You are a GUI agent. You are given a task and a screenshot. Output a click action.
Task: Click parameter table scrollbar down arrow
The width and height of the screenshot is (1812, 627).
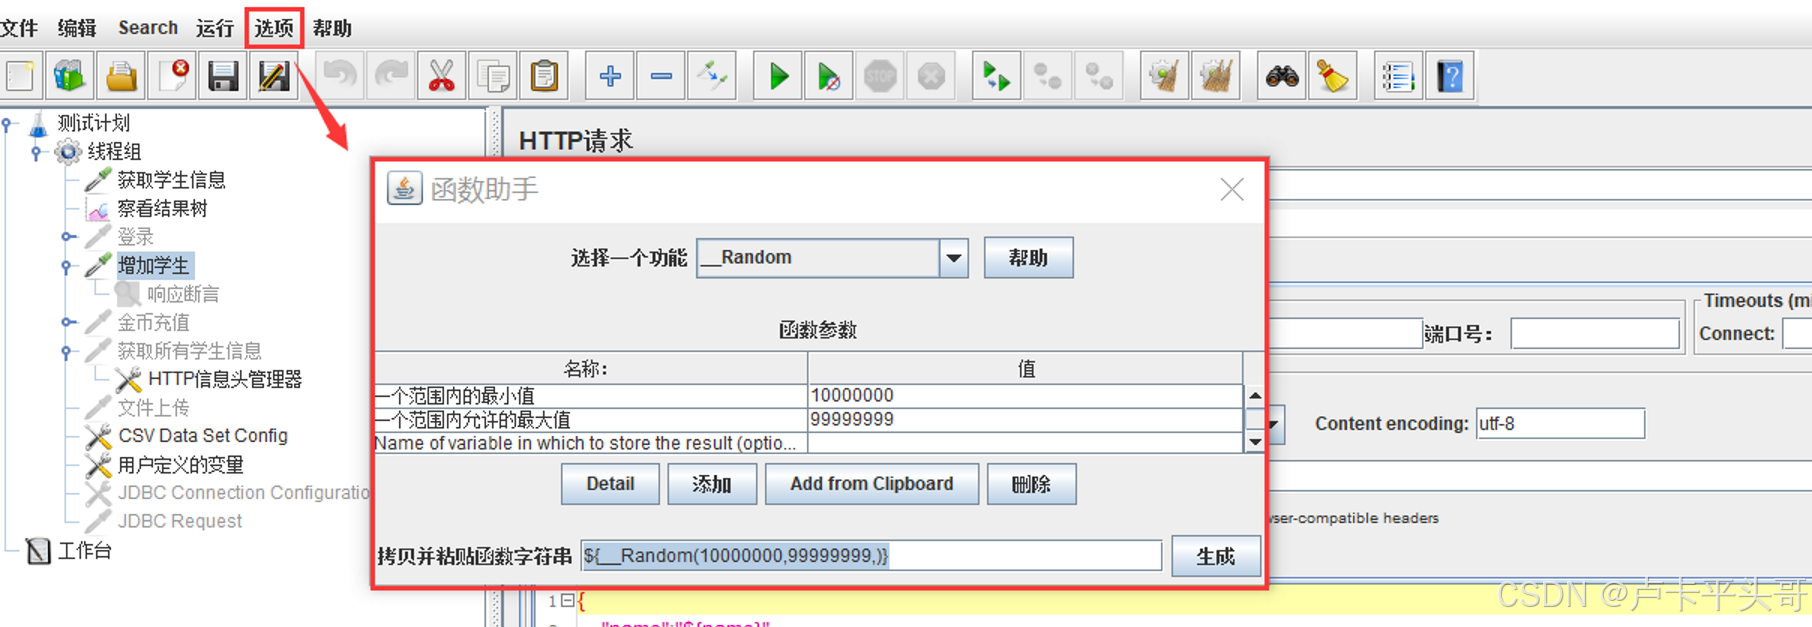click(1255, 441)
